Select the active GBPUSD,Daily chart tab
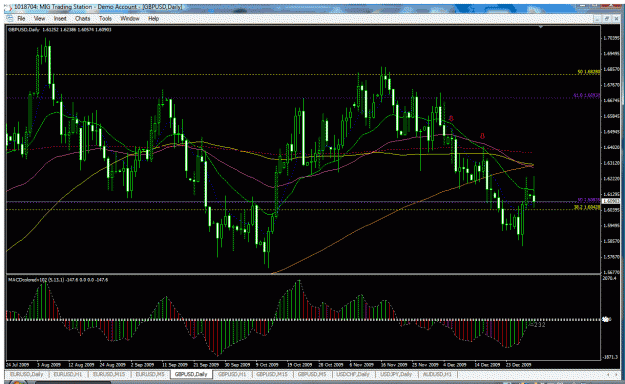The image size is (625, 384). tap(191, 374)
